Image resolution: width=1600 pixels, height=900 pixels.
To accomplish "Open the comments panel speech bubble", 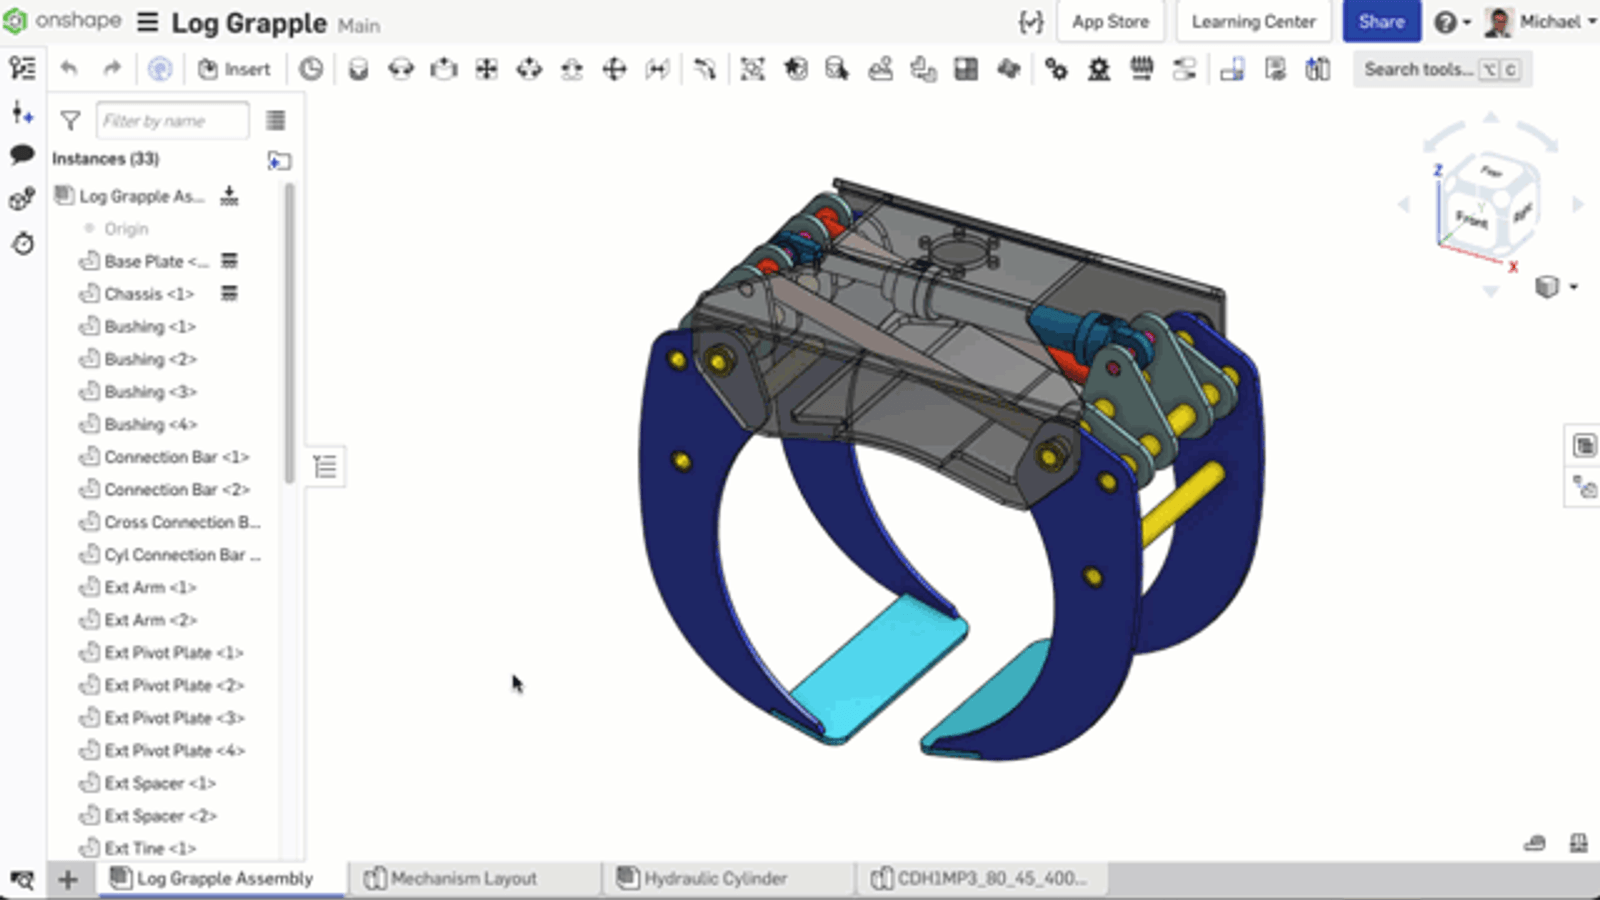I will [x=22, y=154].
